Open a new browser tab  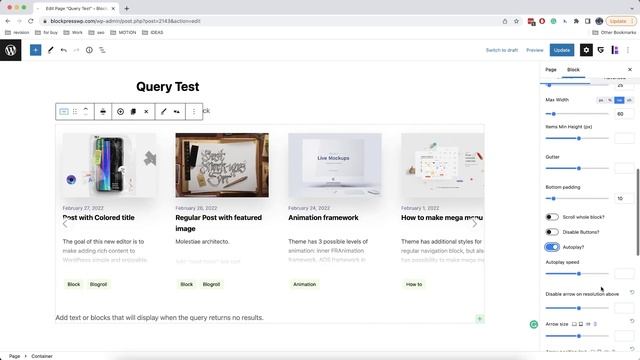point(127,8)
